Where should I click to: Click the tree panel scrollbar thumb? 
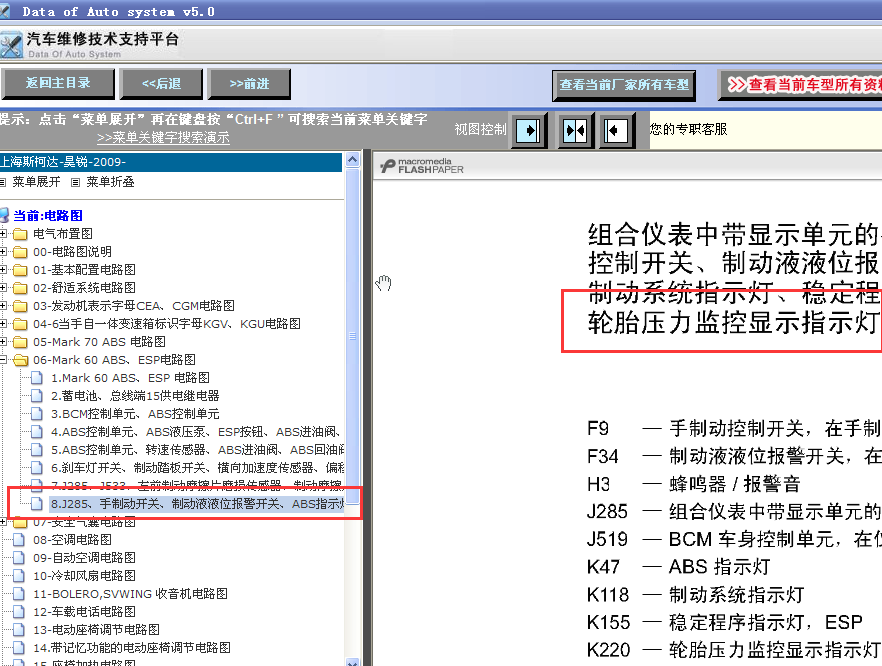(x=353, y=336)
